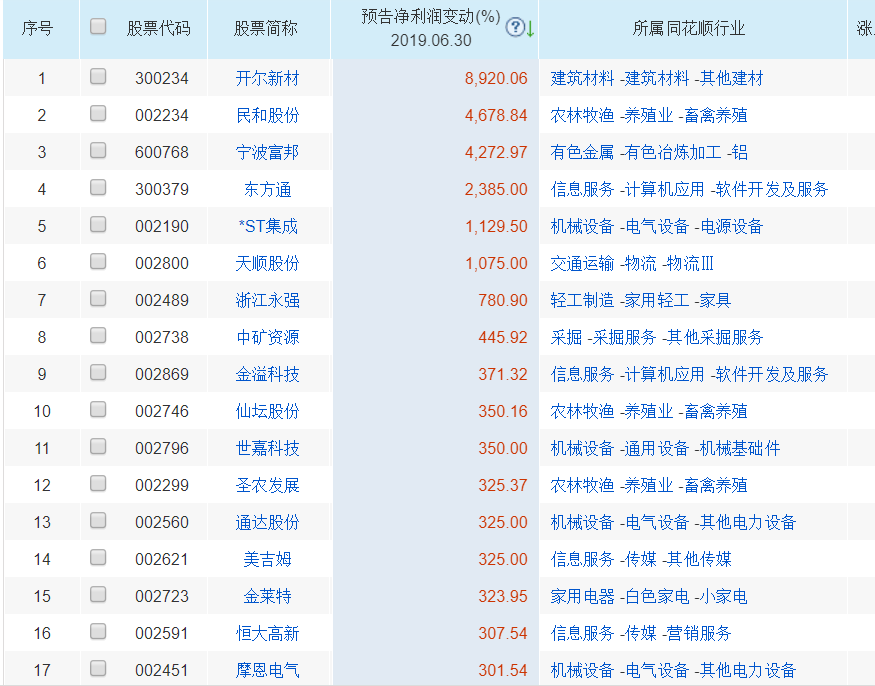Tick the select-all checkbox in header
The width and height of the screenshot is (875, 686).
pos(98,26)
